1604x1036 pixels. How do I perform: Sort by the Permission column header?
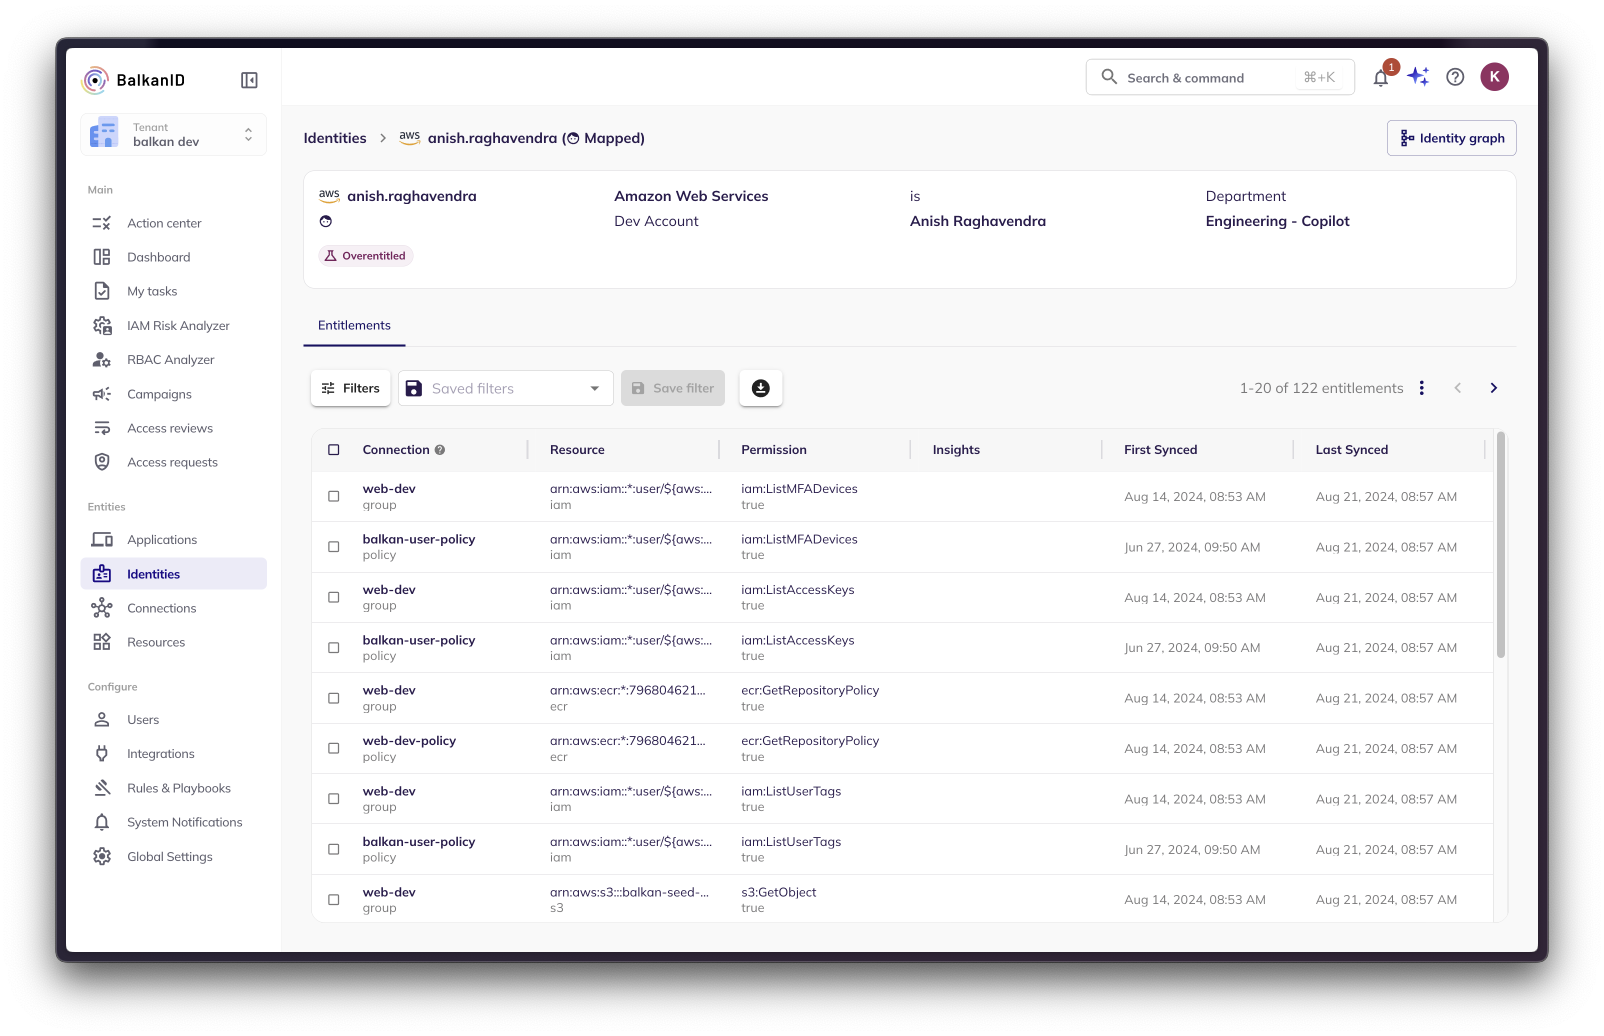pyautogui.click(x=774, y=450)
